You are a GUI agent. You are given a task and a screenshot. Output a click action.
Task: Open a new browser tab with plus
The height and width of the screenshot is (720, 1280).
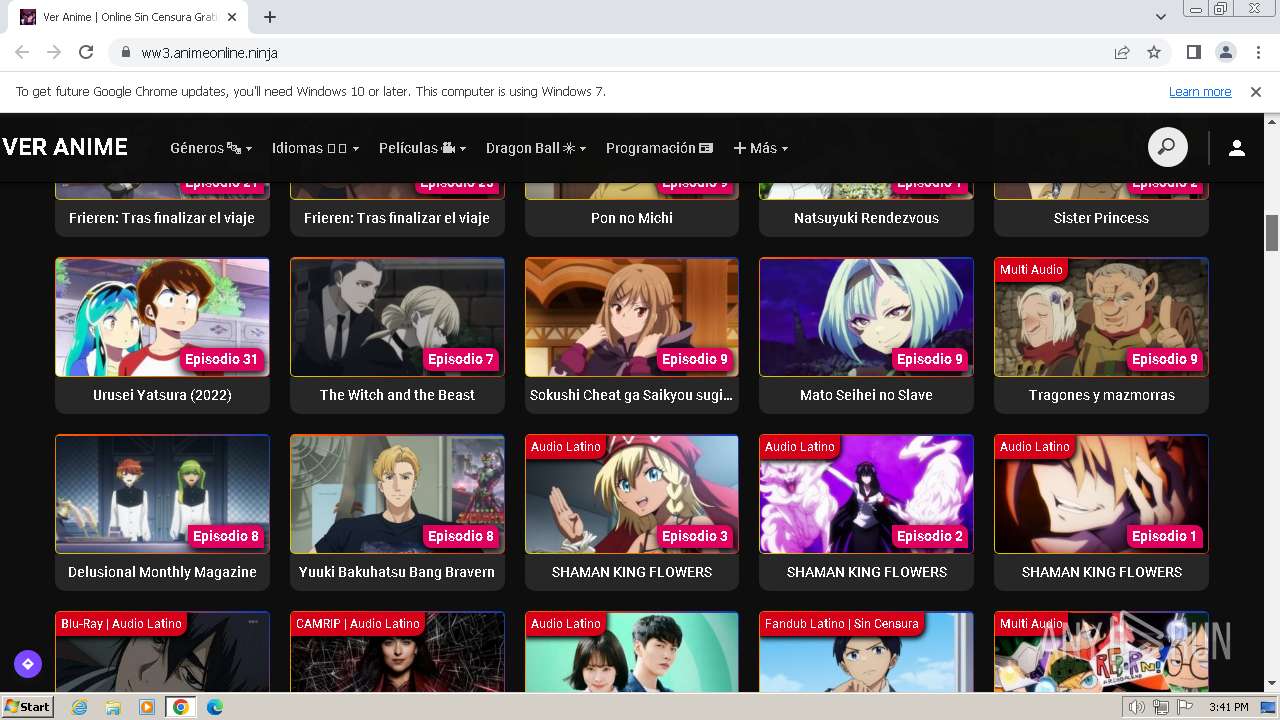pos(270,17)
